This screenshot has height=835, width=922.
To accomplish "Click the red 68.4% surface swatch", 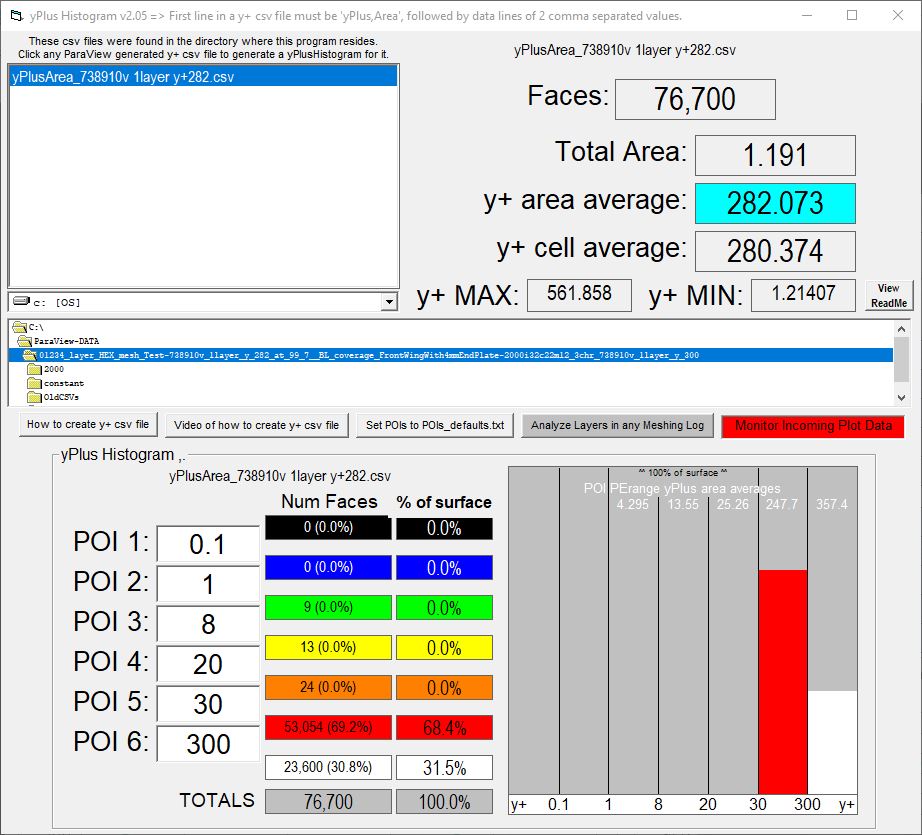I will pyautogui.click(x=444, y=728).
